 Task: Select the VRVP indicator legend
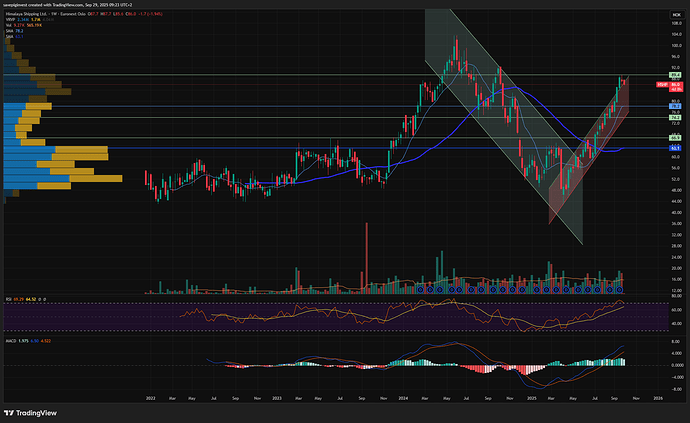tap(12, 18)
